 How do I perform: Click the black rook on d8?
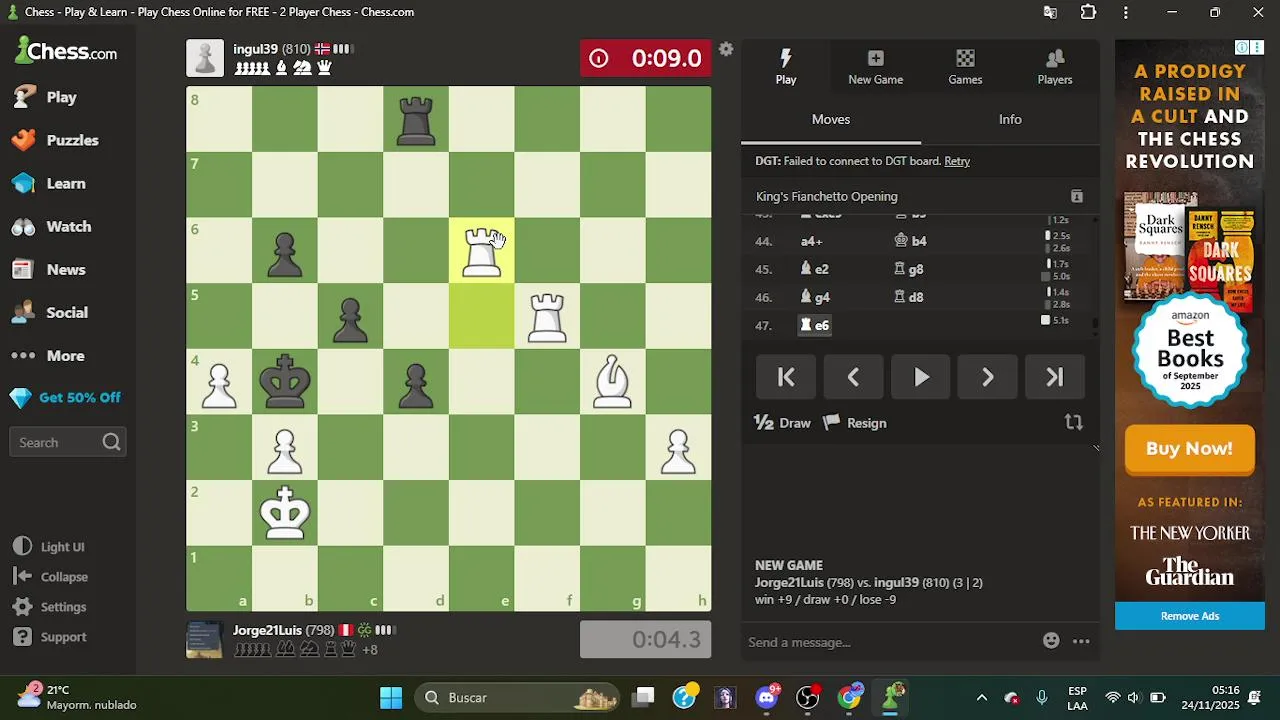click(416, 120)
